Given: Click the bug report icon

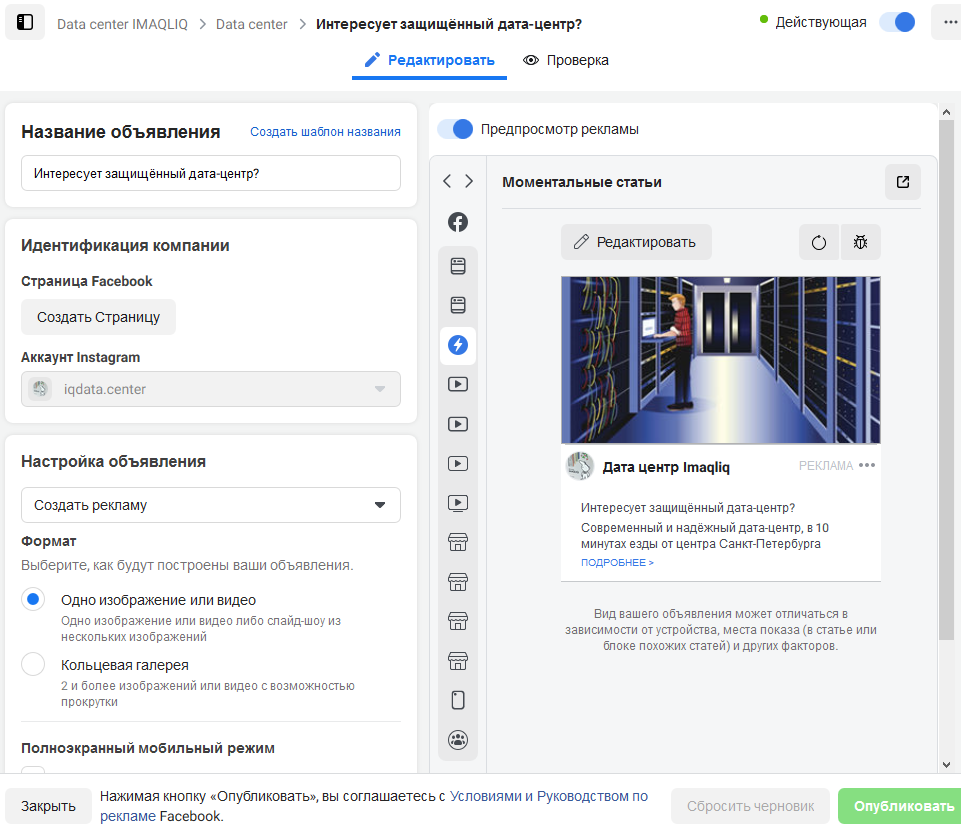Looking at the screenshot, I should tap(860, 242).
